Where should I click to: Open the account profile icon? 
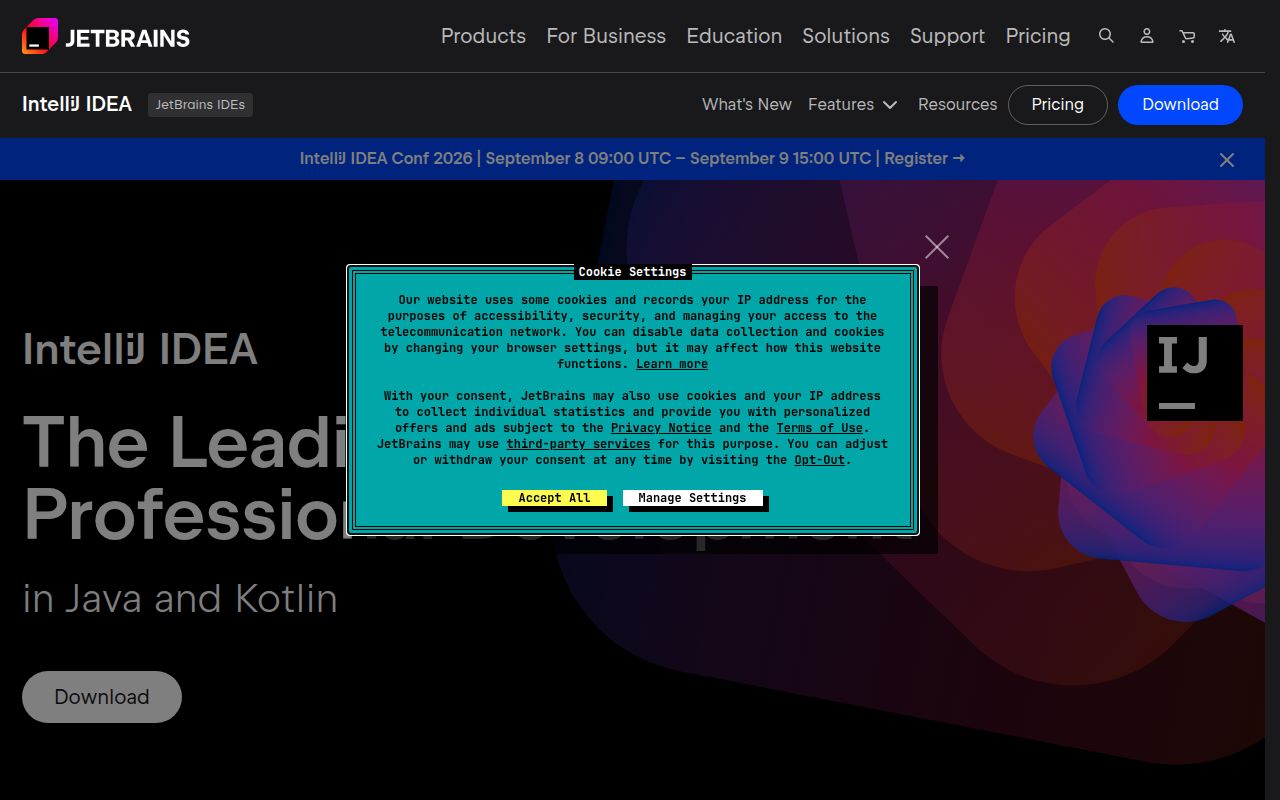(x=1147, y=36)
